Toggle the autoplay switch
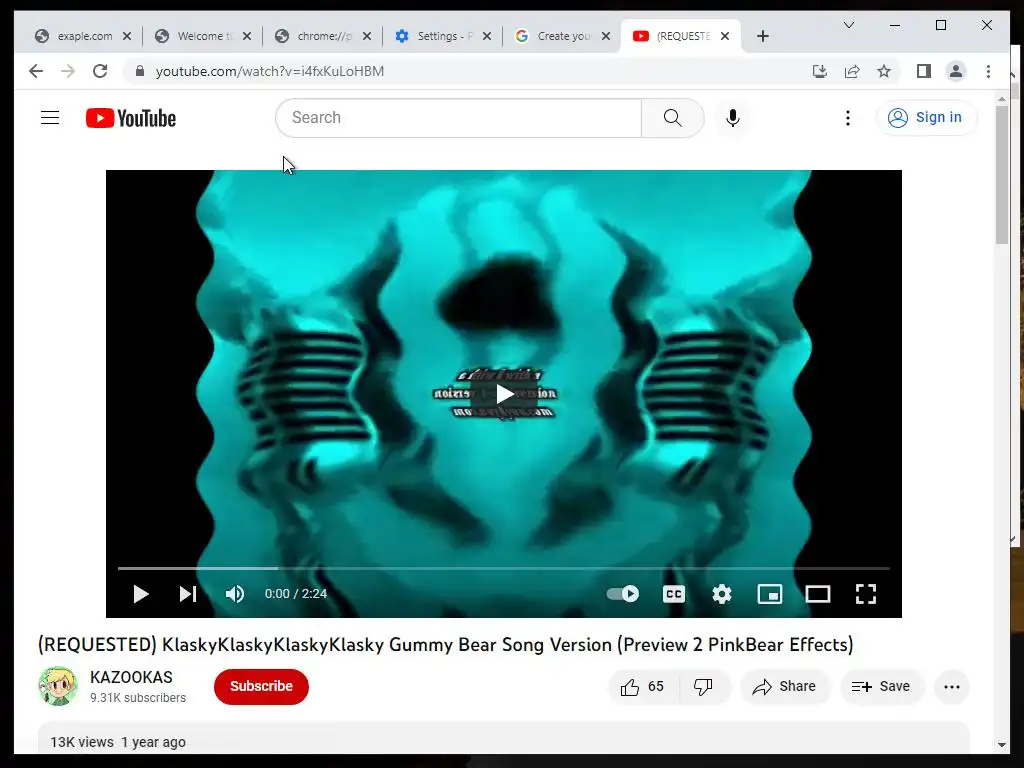Image resolution: width=1024 pixels, height=768 pixels. (622, 594)
